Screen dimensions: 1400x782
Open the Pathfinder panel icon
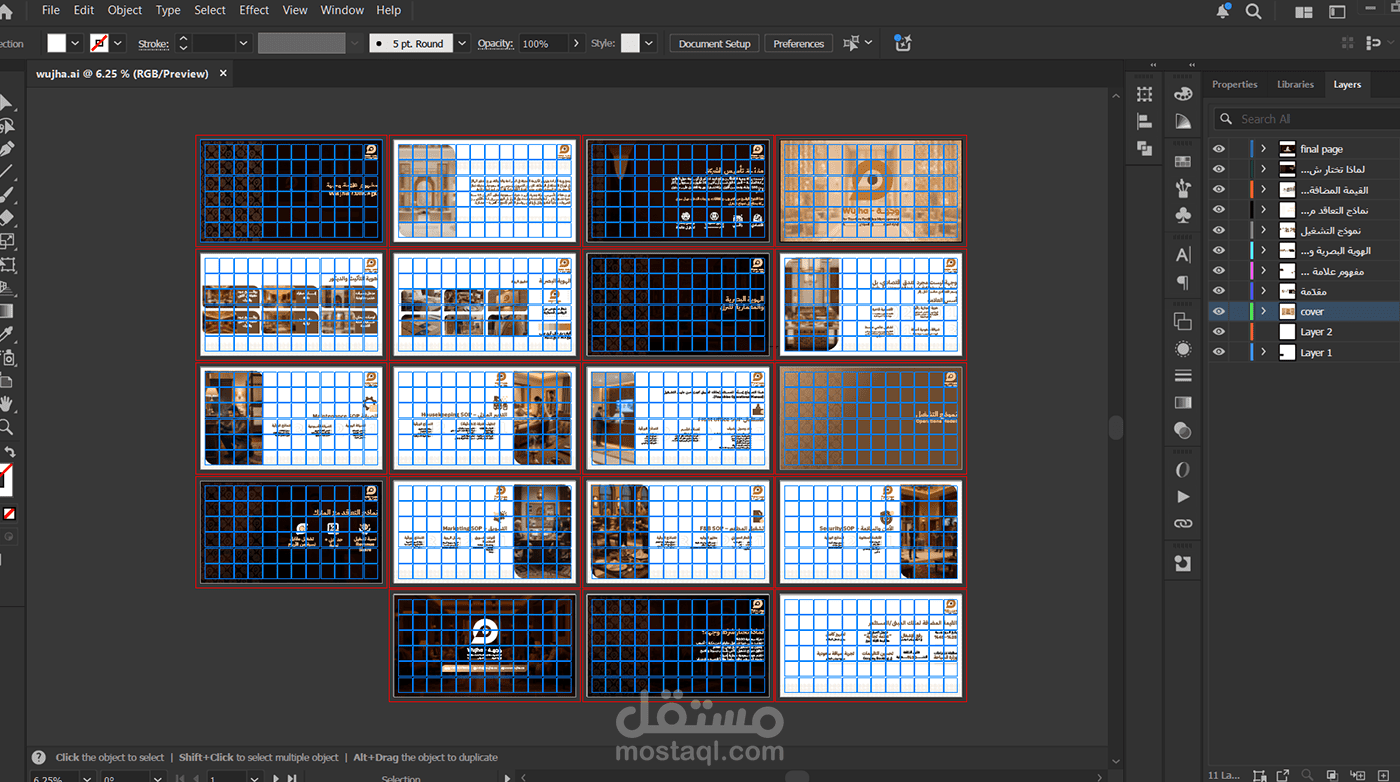pyautogui.click(x=1145, y=148)
